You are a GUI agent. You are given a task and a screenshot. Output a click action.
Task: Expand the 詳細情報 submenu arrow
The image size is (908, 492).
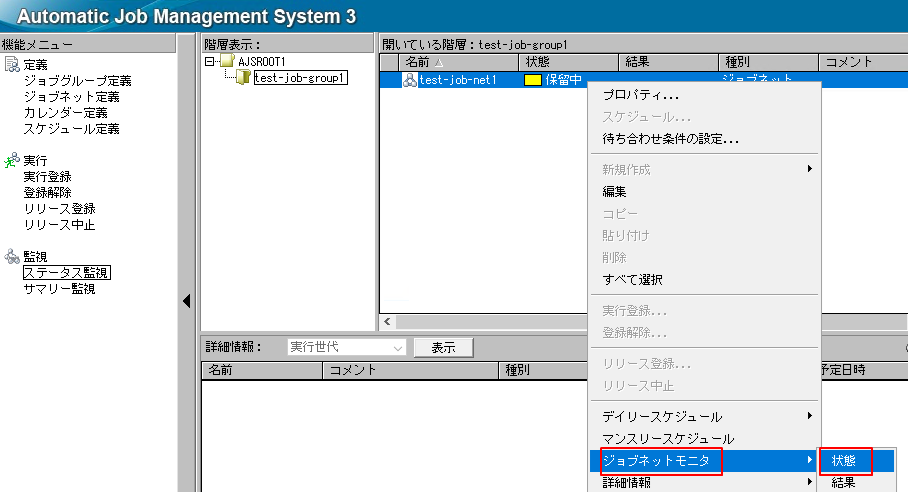tap(810, 482)
